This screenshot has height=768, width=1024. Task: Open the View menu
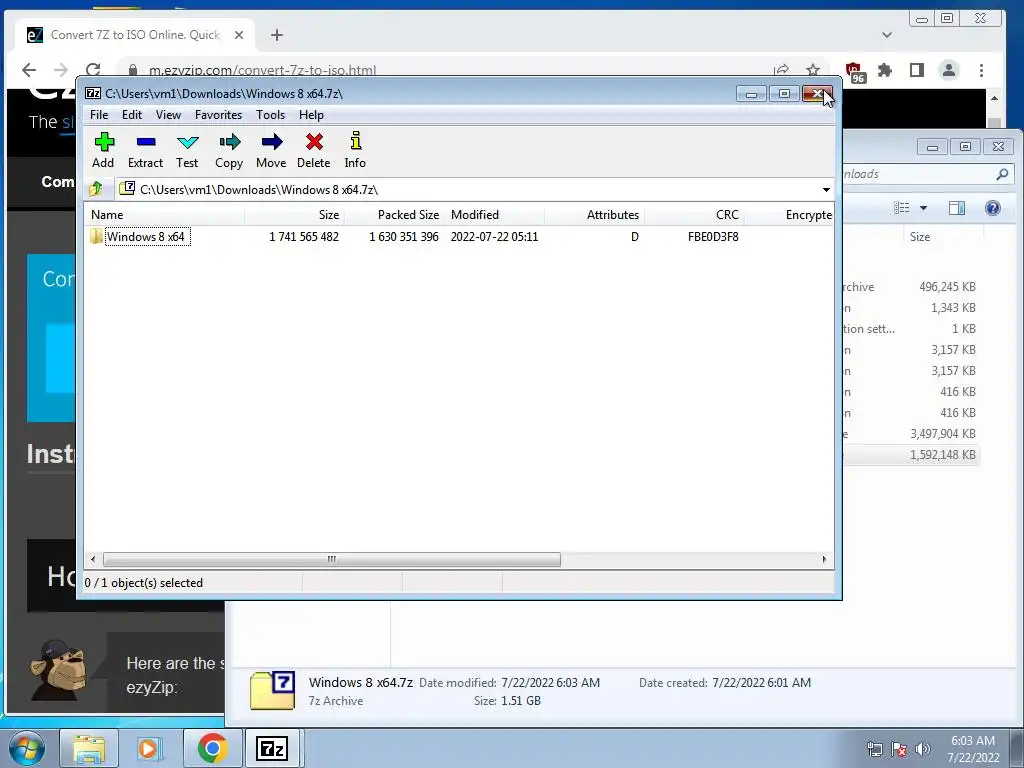tap(168, 115)
